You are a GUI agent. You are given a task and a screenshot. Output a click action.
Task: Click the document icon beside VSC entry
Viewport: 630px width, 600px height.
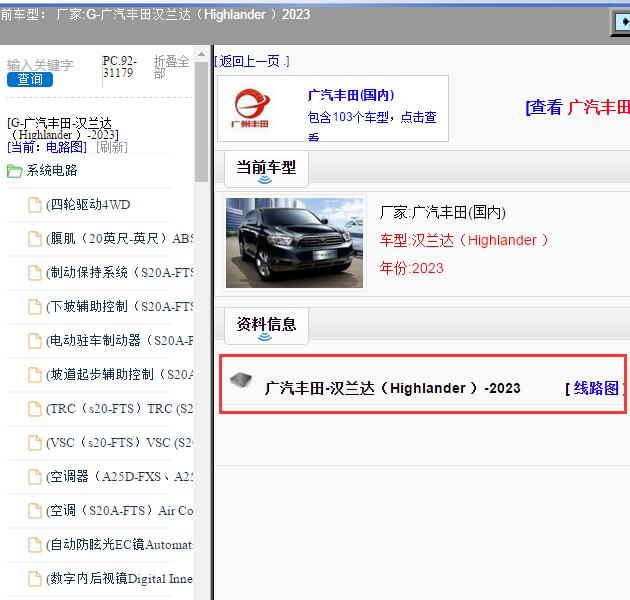pos(35,443)
